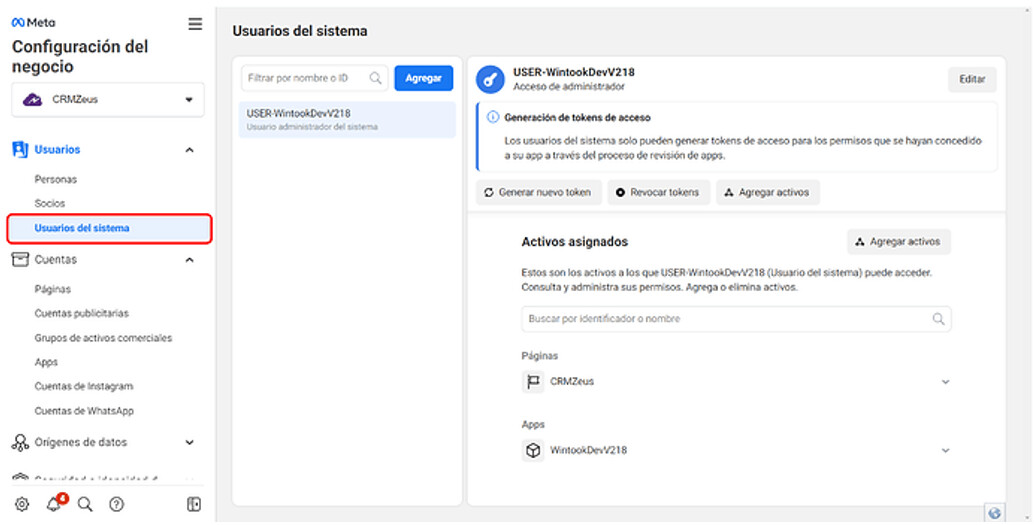Click the Buscar por identificador o nombre field
Screen dimensions: 1034x525
[725, 319]
